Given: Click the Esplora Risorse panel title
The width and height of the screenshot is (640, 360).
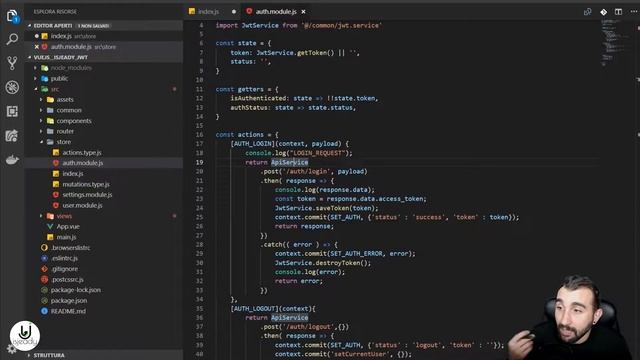Looking at the screenshot, I should [x=55, y=12].
